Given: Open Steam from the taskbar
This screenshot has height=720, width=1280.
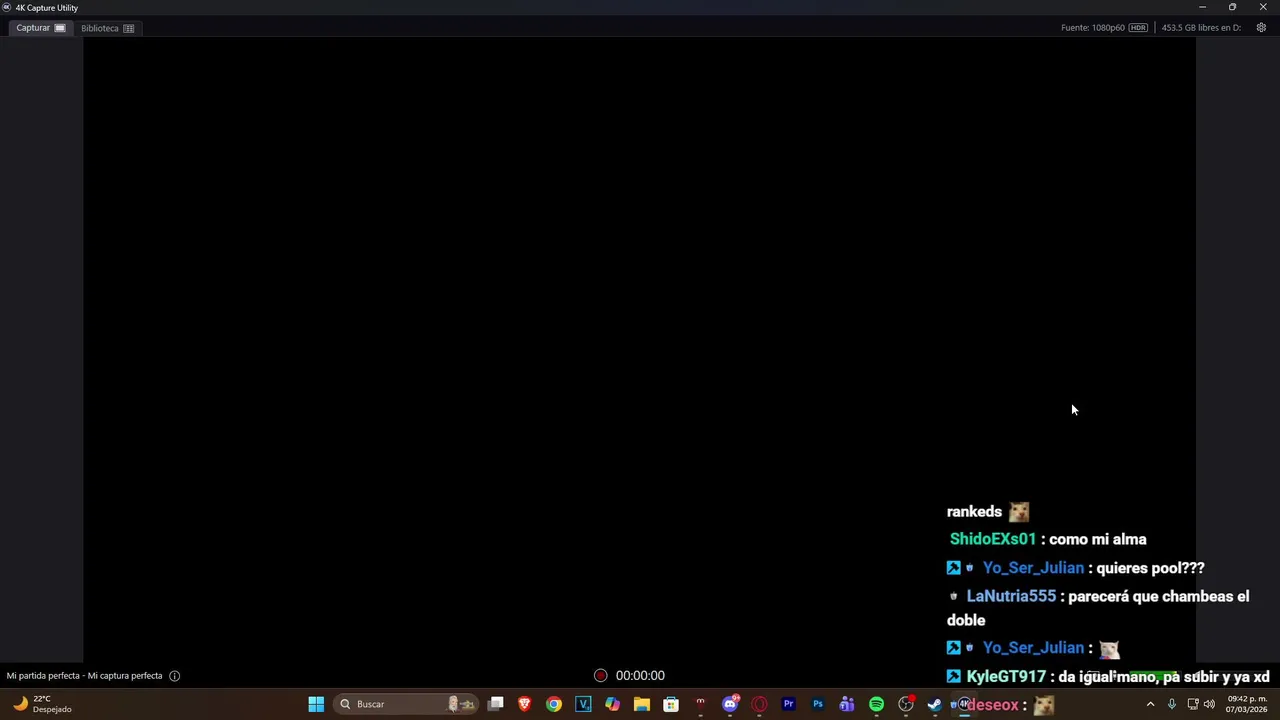Looking at the screenshot, I should click(935, 704).
